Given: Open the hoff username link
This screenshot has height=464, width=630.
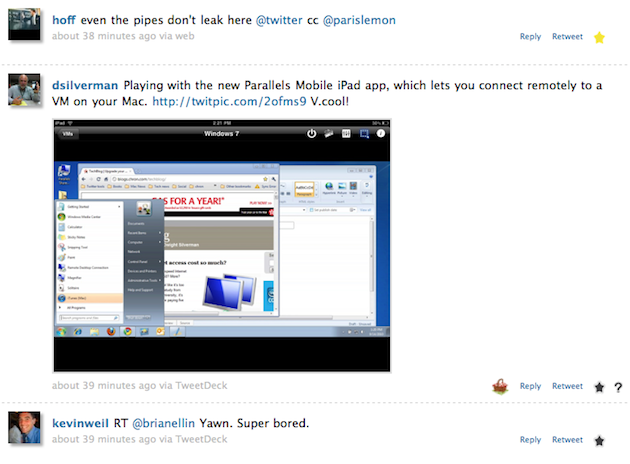Looking at the screenshot, I should click(x=64, y=20).
